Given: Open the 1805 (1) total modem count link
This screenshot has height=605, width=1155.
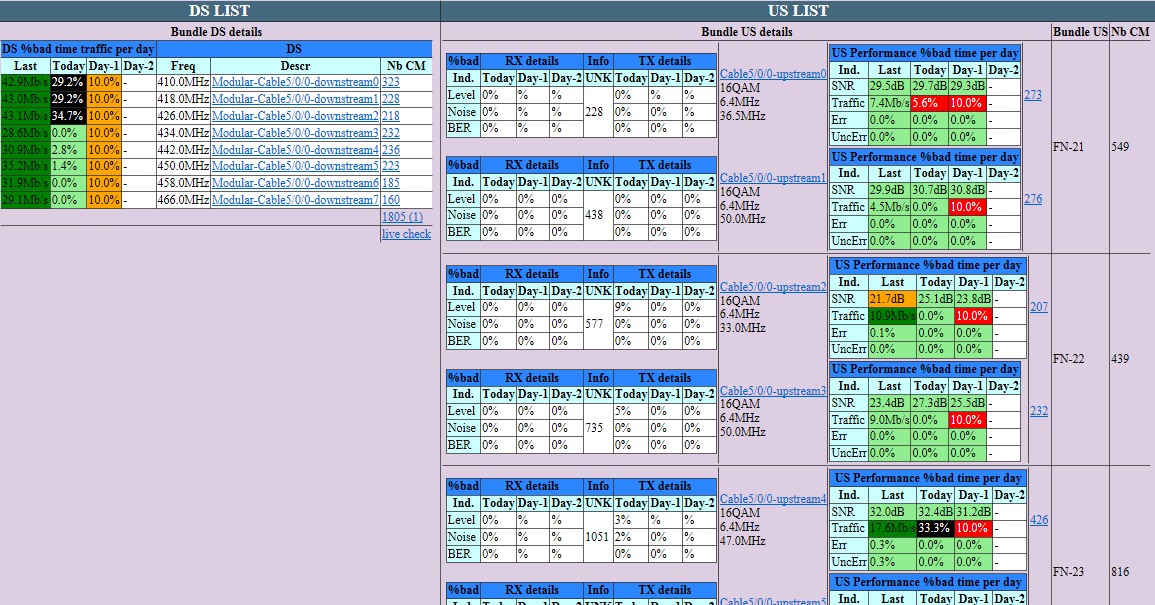Looking at the screenshot, I should pos(404,216).
